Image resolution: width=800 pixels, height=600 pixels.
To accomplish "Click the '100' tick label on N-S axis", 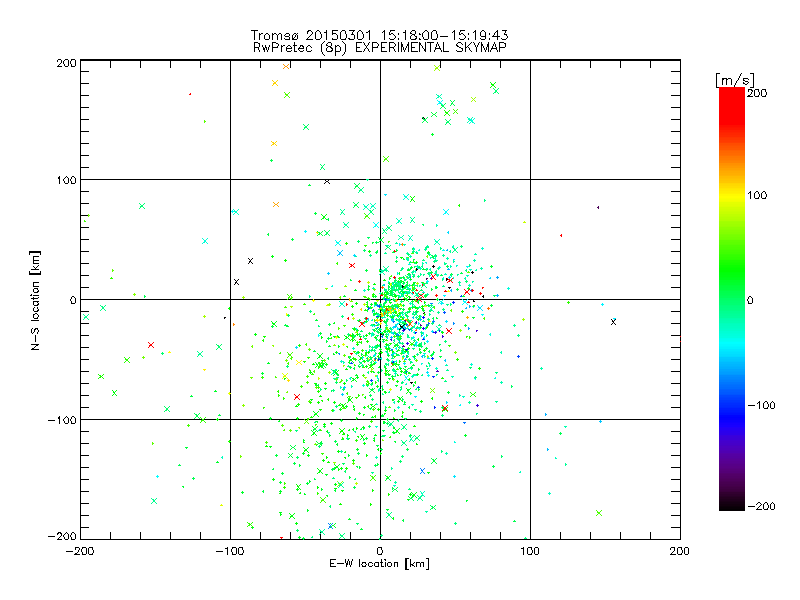I will 66,180.
